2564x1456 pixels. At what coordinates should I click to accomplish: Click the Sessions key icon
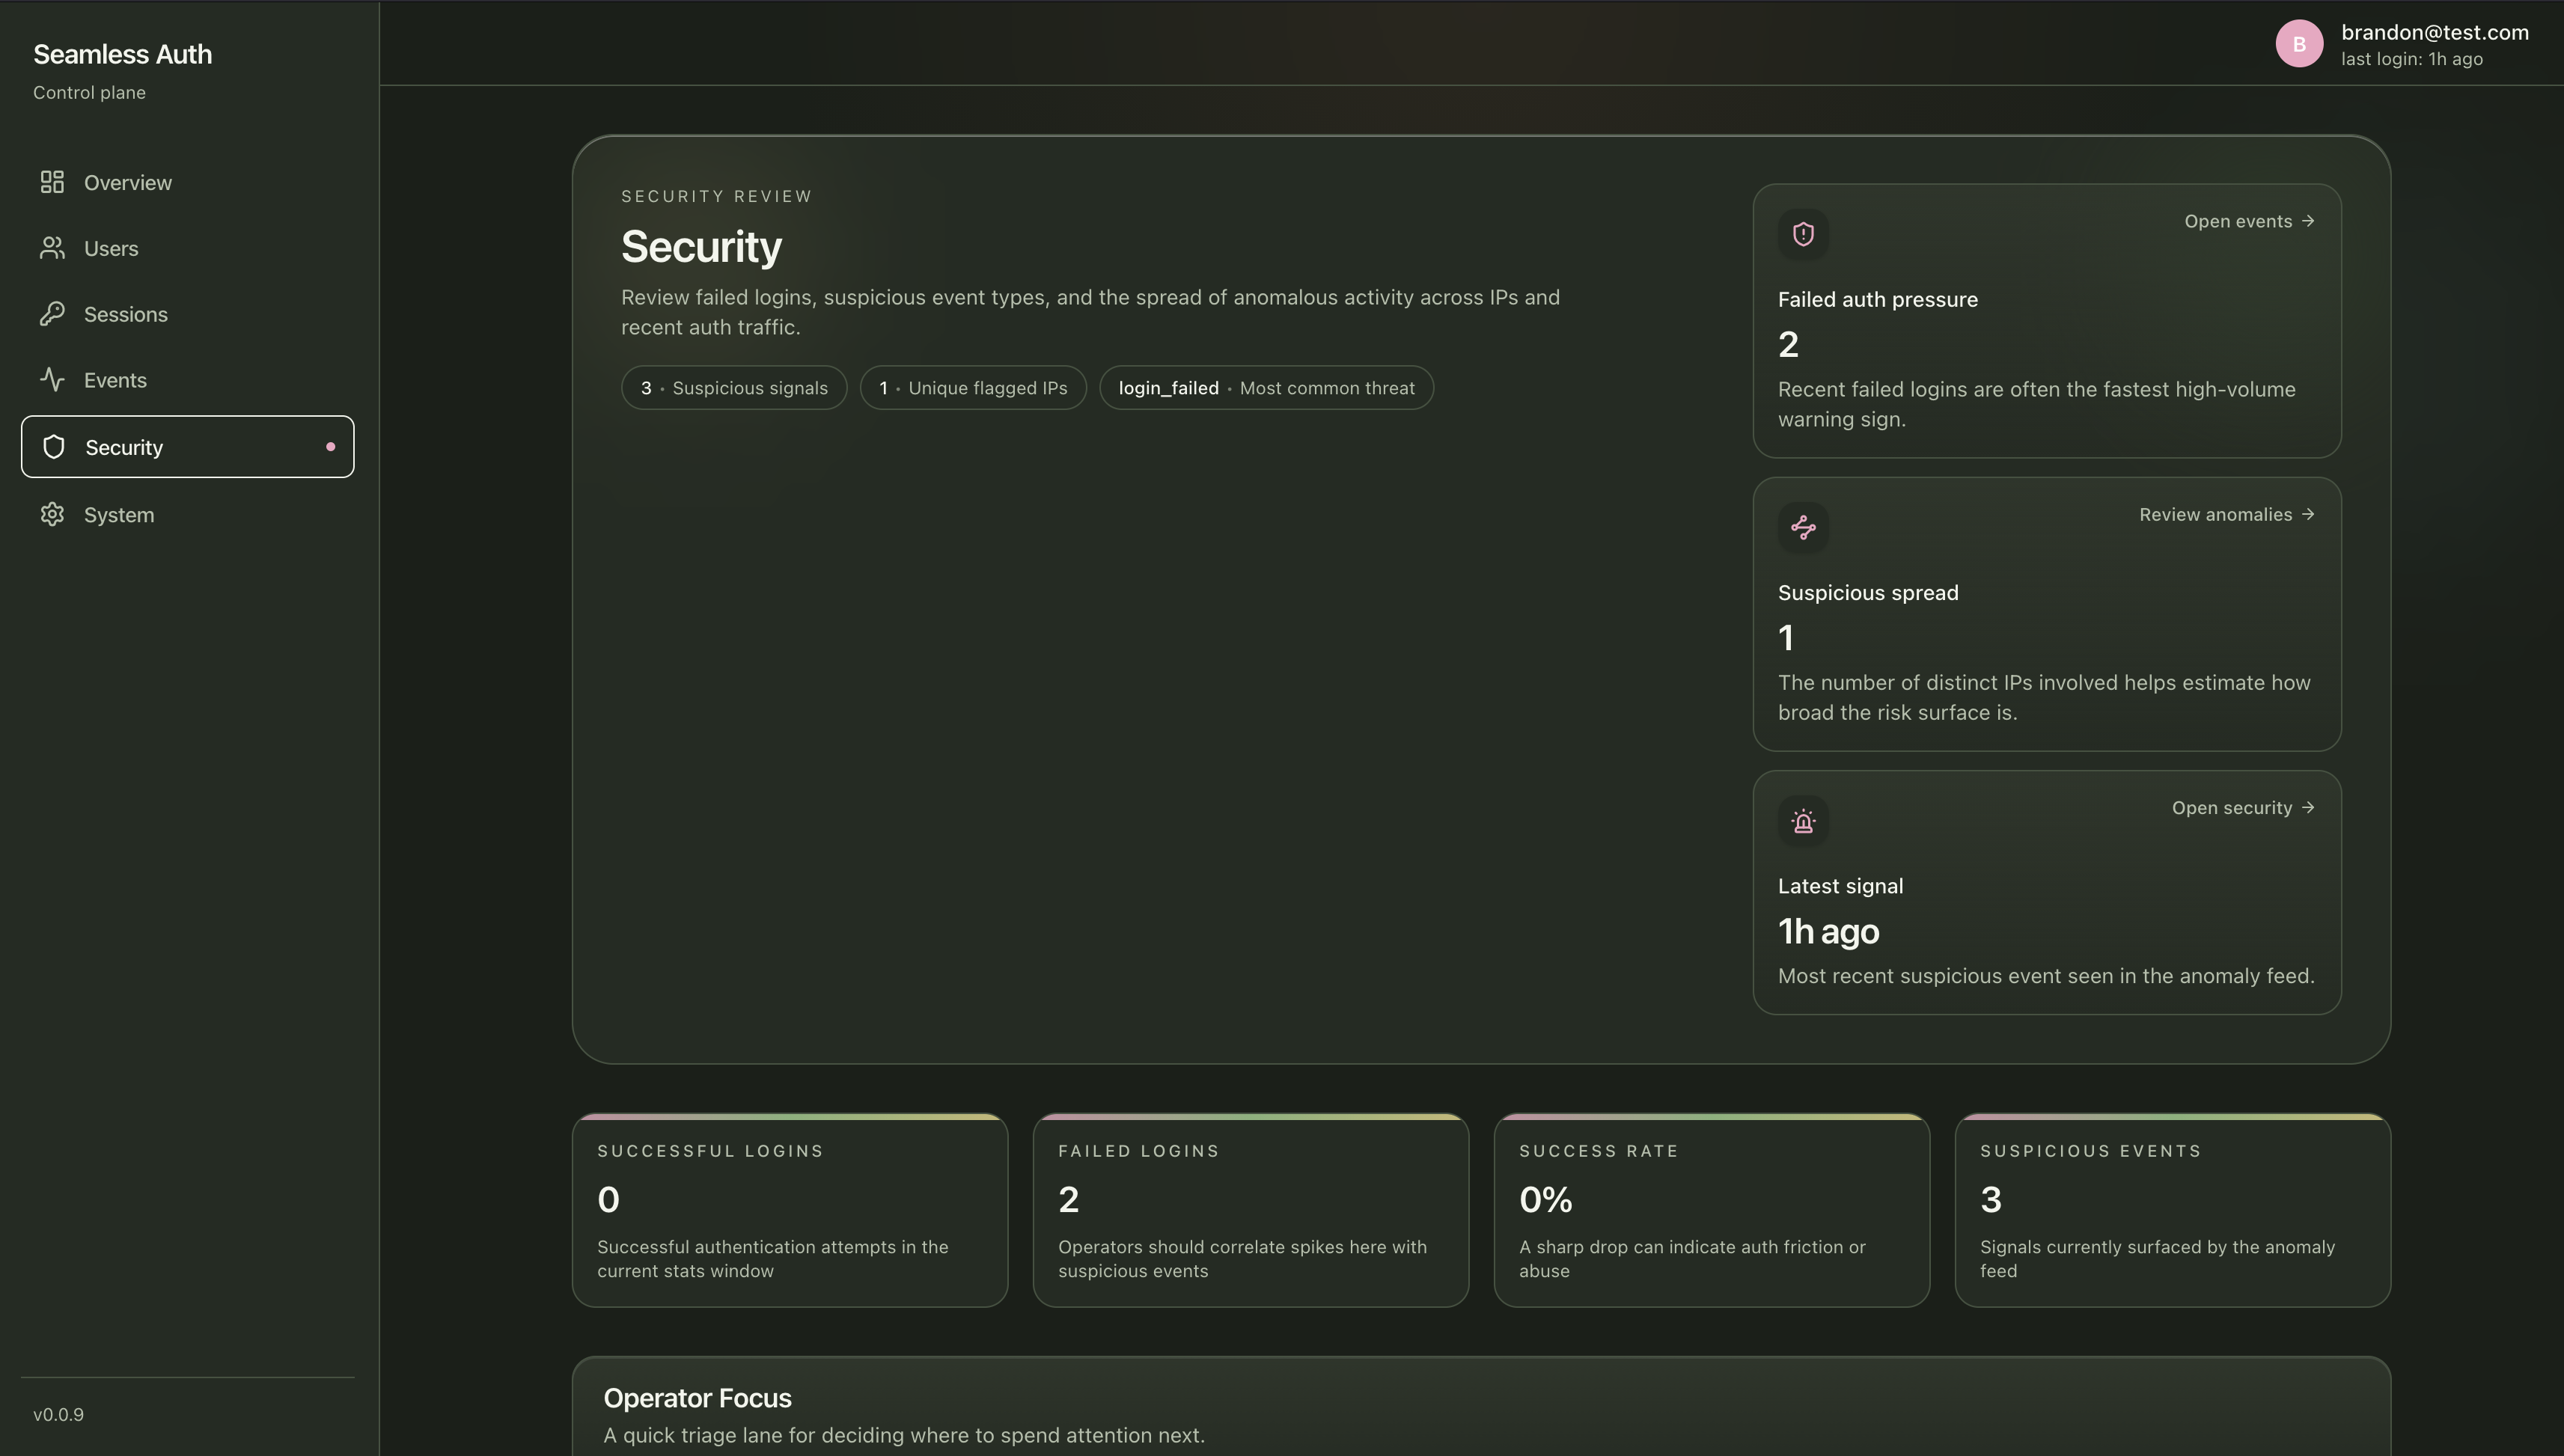[x=52, y=314]
